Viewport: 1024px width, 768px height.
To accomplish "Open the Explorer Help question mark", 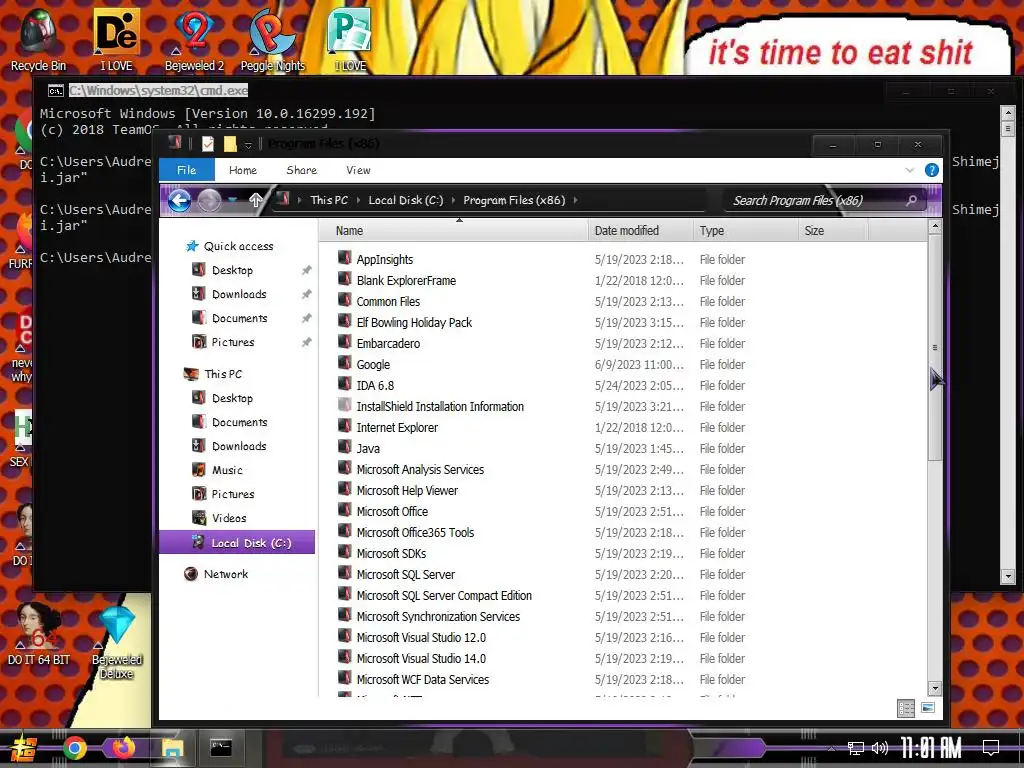I will pyautogui.click(x=932, y=170).
